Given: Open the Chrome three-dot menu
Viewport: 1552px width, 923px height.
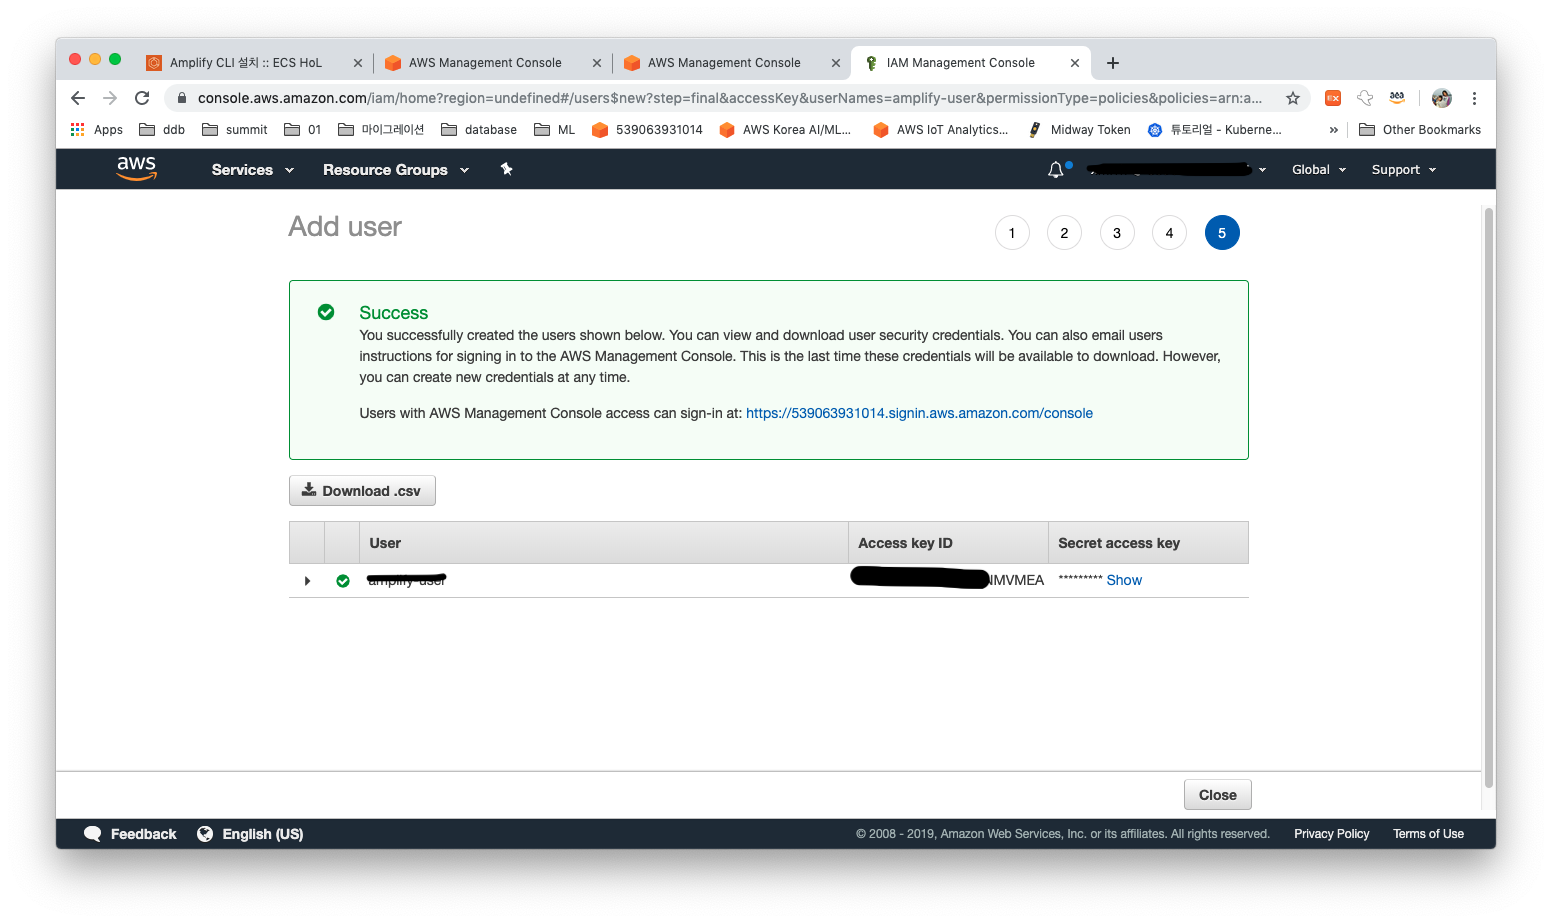Looking at the screenshot, I should pos(1474,98).
